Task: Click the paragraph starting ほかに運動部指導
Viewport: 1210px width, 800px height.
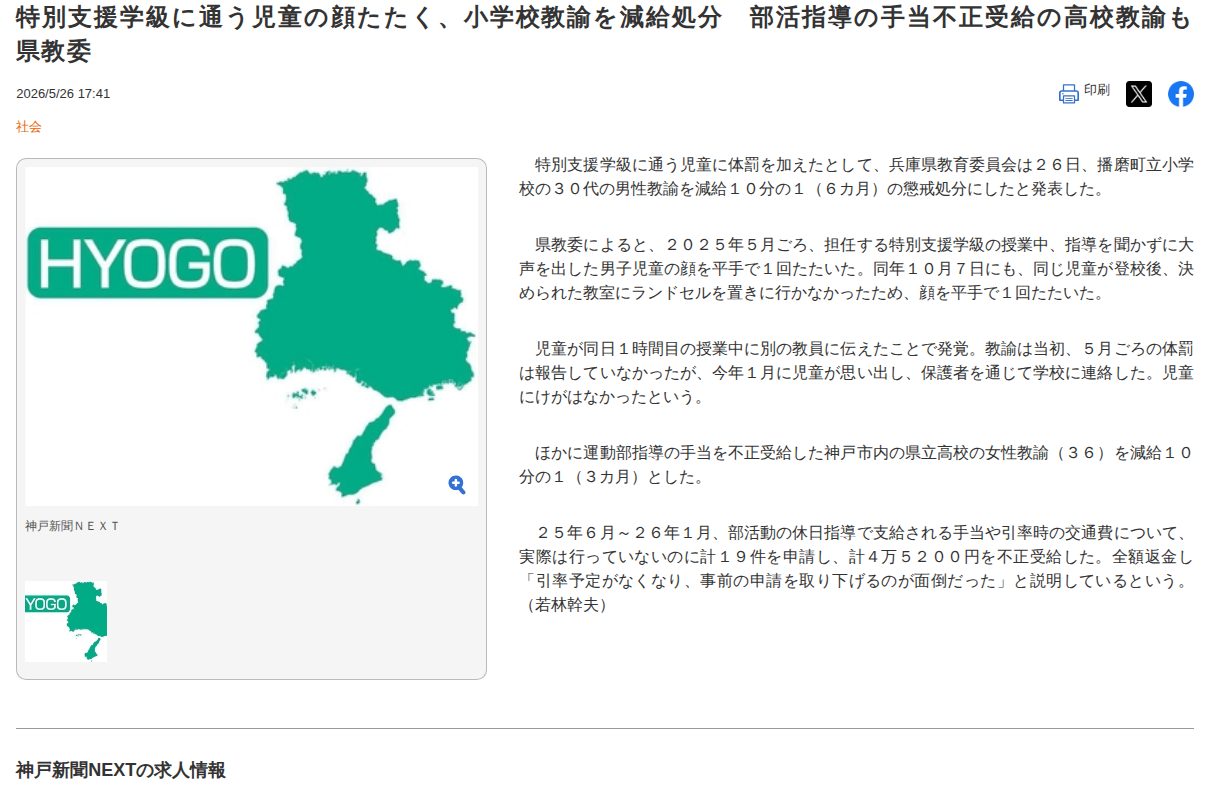Action: pos(856,466)
